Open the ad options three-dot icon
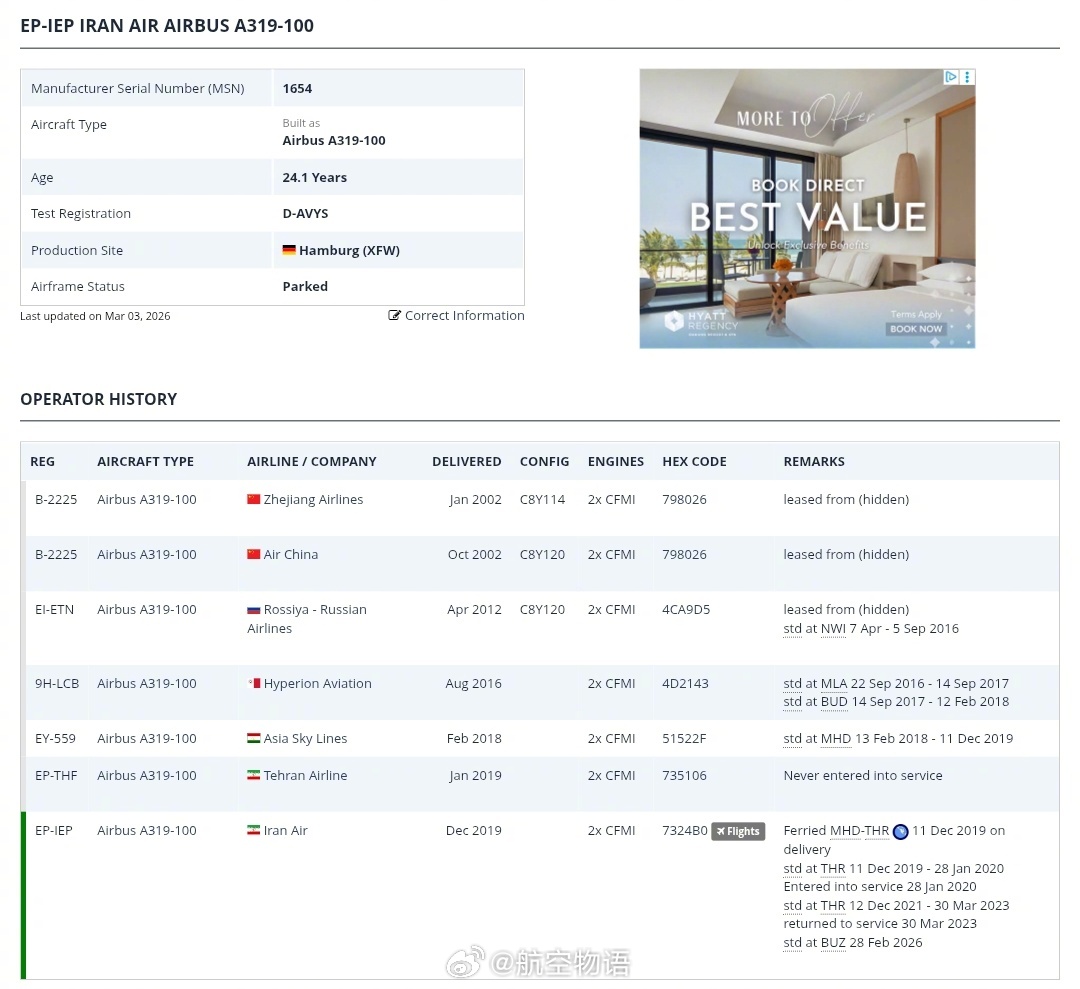The width and height of the screenshot is (1080, 989). tap(967, 77)
